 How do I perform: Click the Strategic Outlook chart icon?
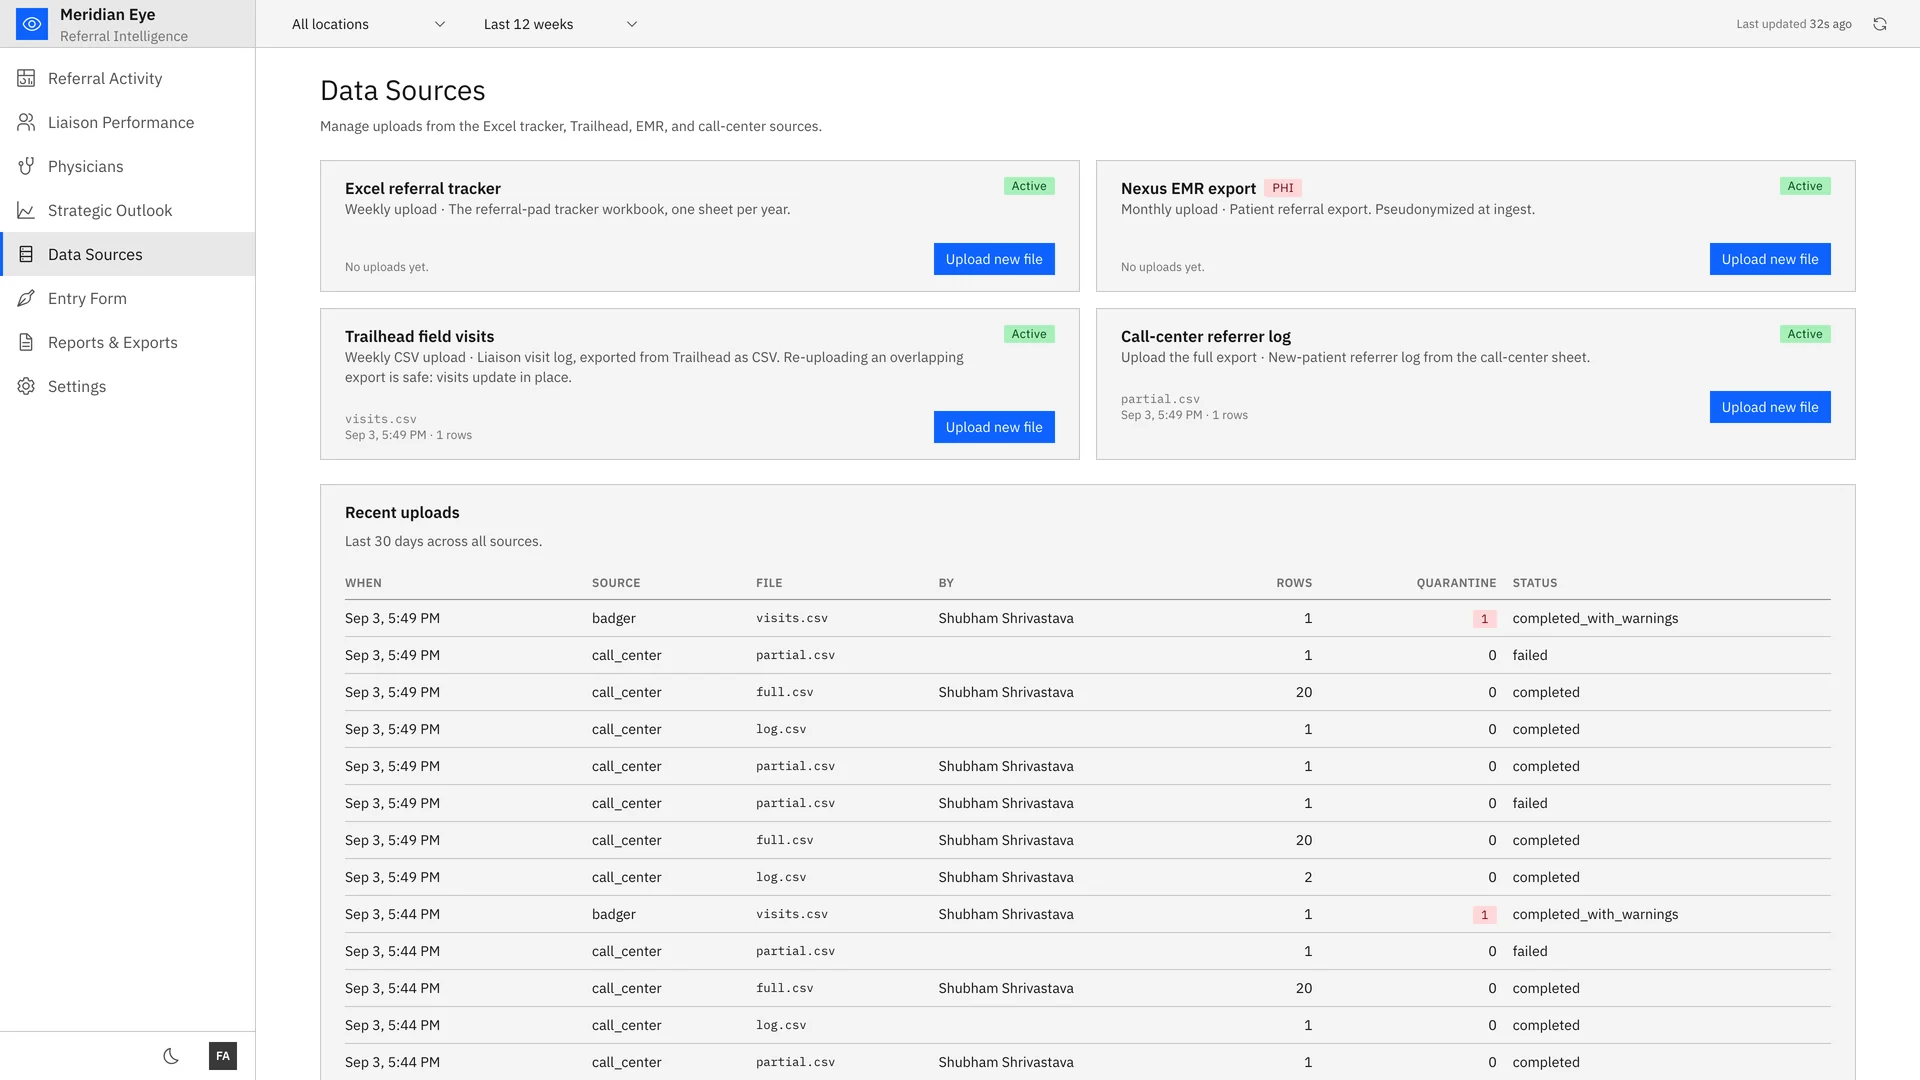26,210
